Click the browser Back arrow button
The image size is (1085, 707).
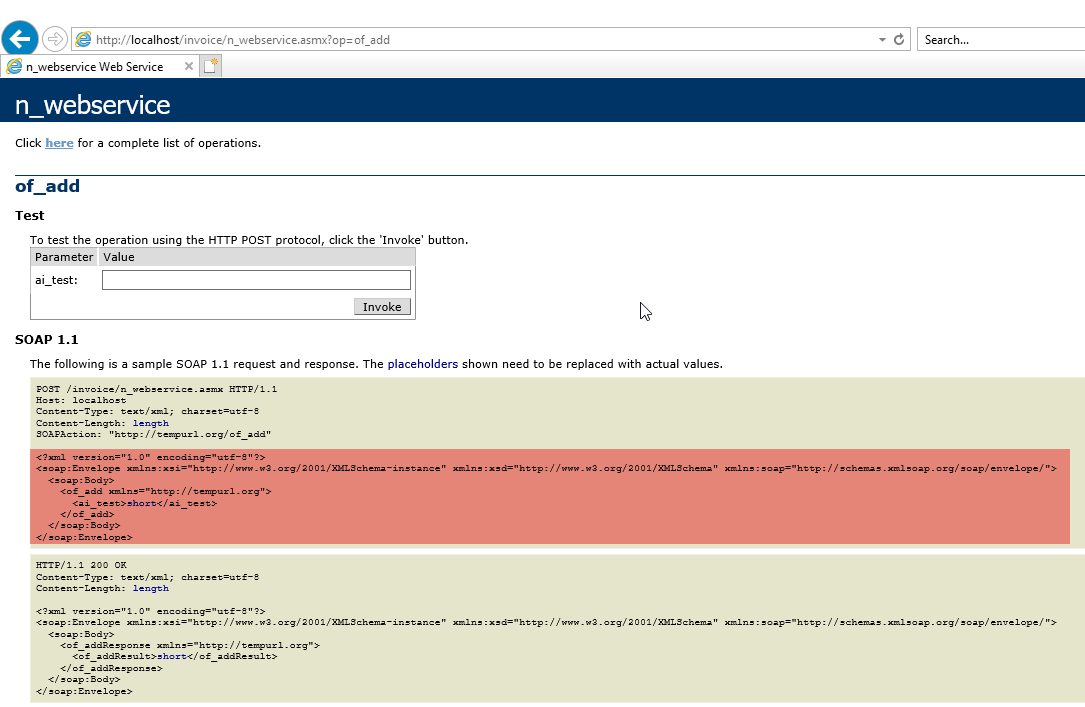pos(19,39)
